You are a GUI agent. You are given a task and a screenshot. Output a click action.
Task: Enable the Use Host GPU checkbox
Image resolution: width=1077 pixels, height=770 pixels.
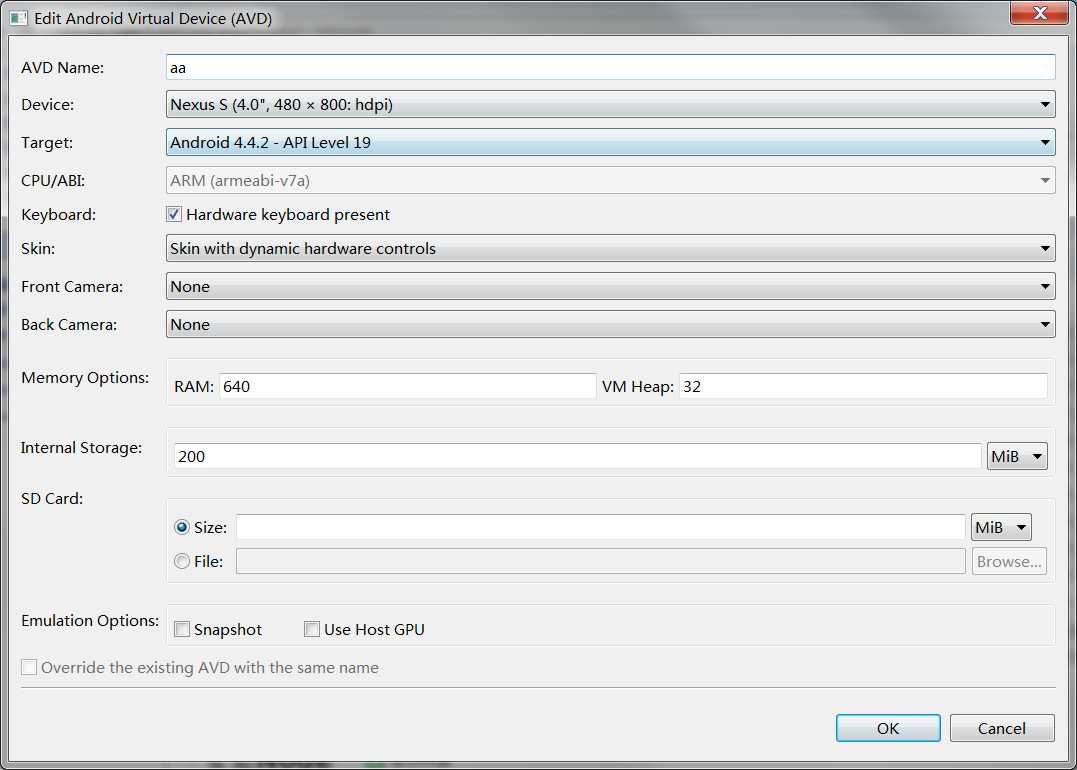click(312, 629)
